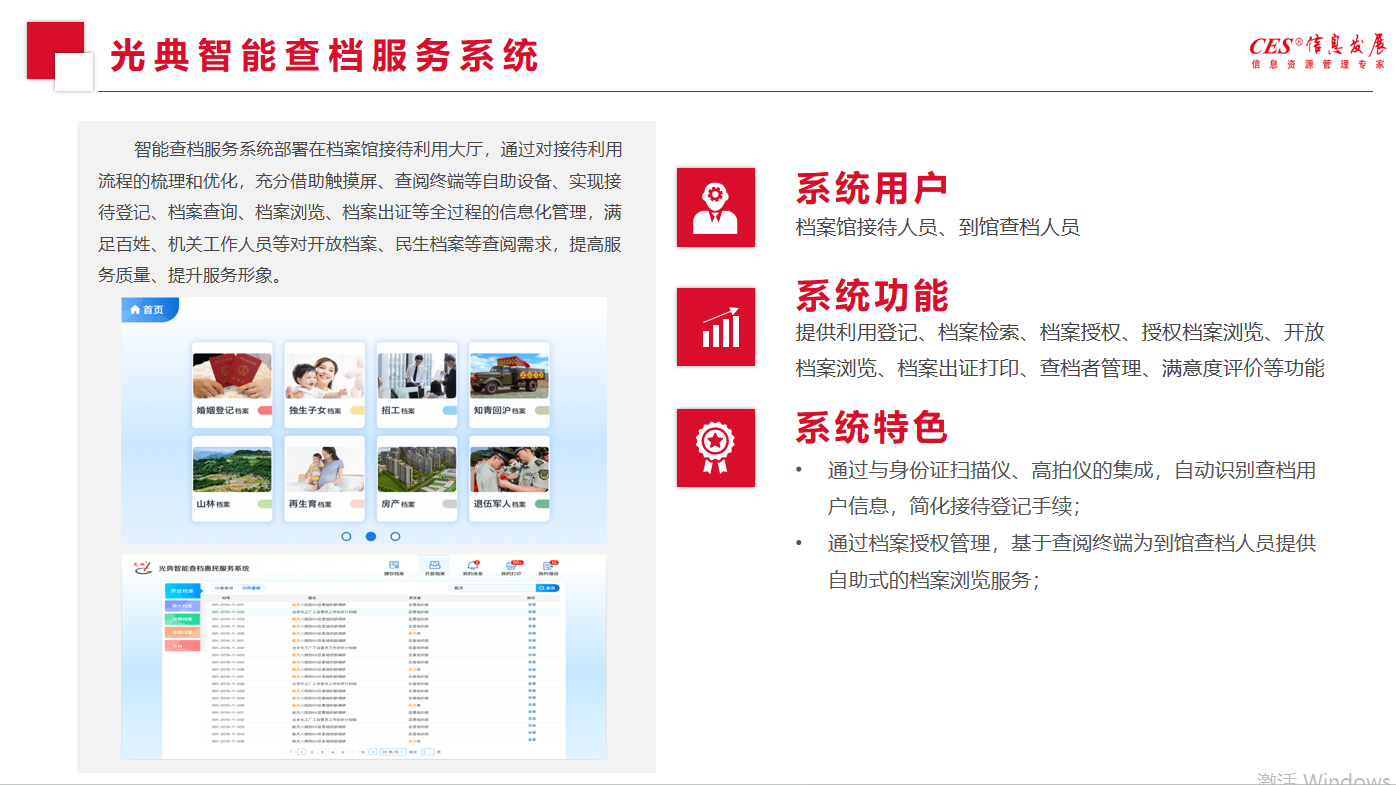Click the red 系统功能 bar chart icon

click(x=716, y=327)
